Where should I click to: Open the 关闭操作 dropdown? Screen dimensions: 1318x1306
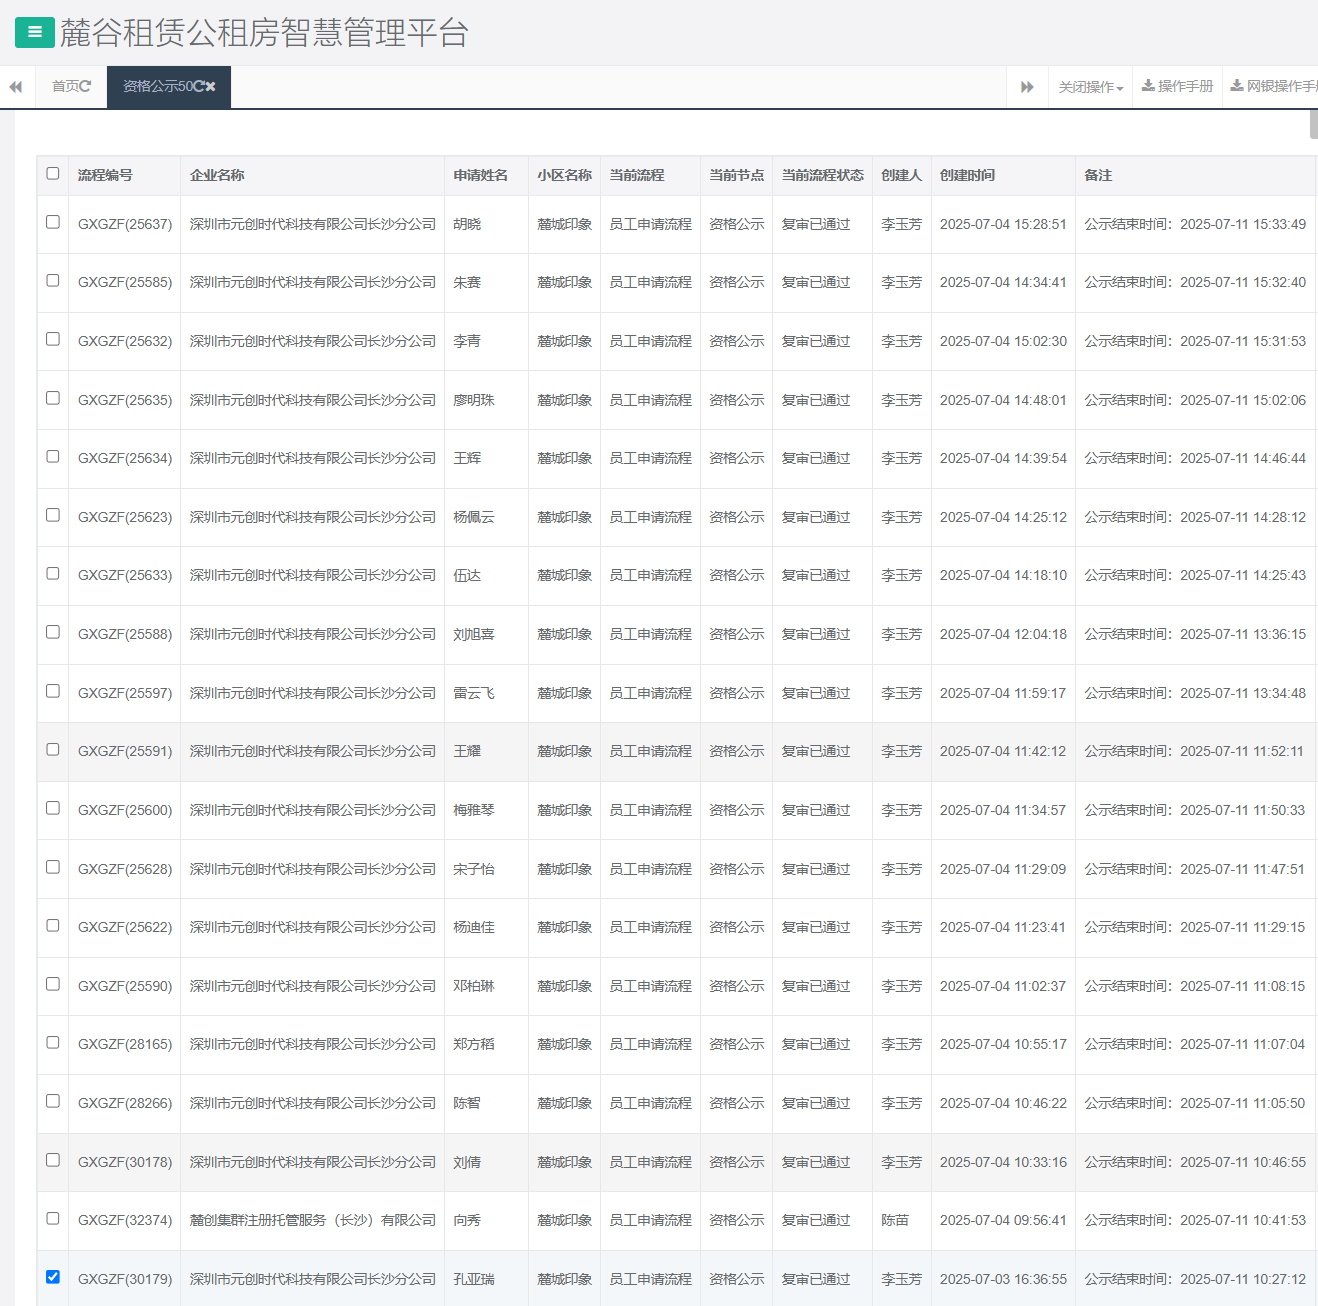point(1089,86)
